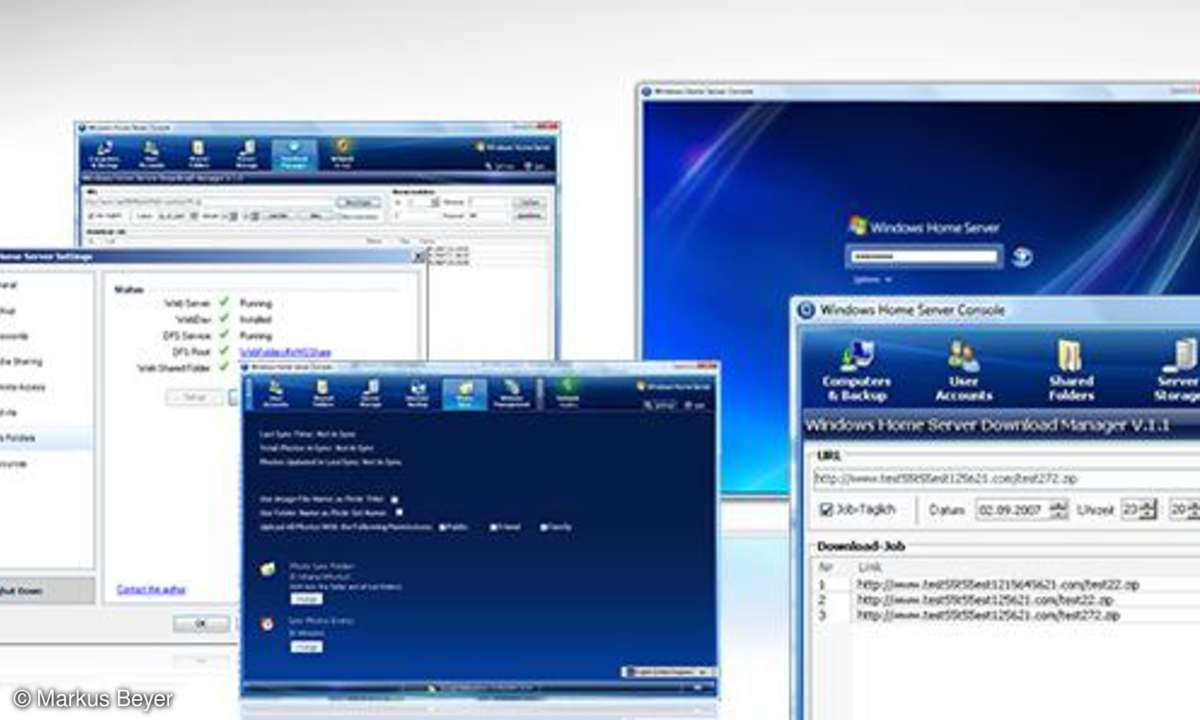Select Media Sharing in the Settings sidebar

pyautogui.click(x=22, y=361)
